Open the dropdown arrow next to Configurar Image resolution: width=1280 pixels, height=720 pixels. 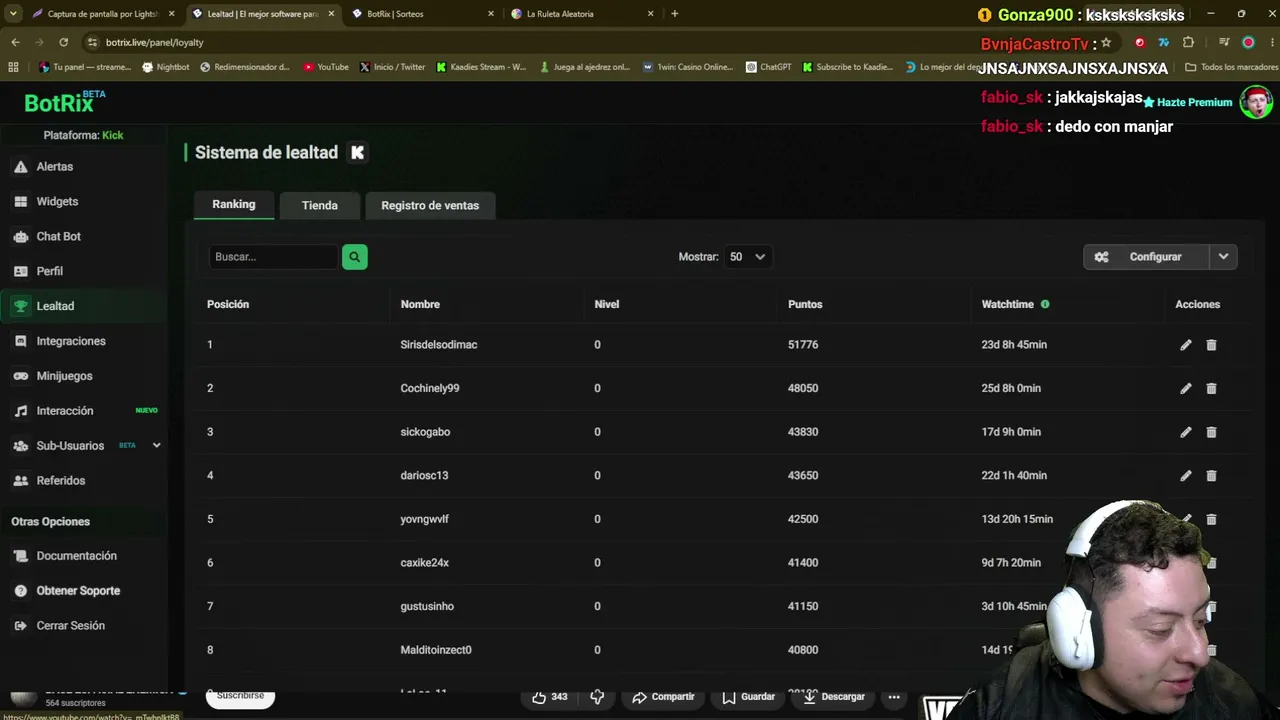point(1223,257)
